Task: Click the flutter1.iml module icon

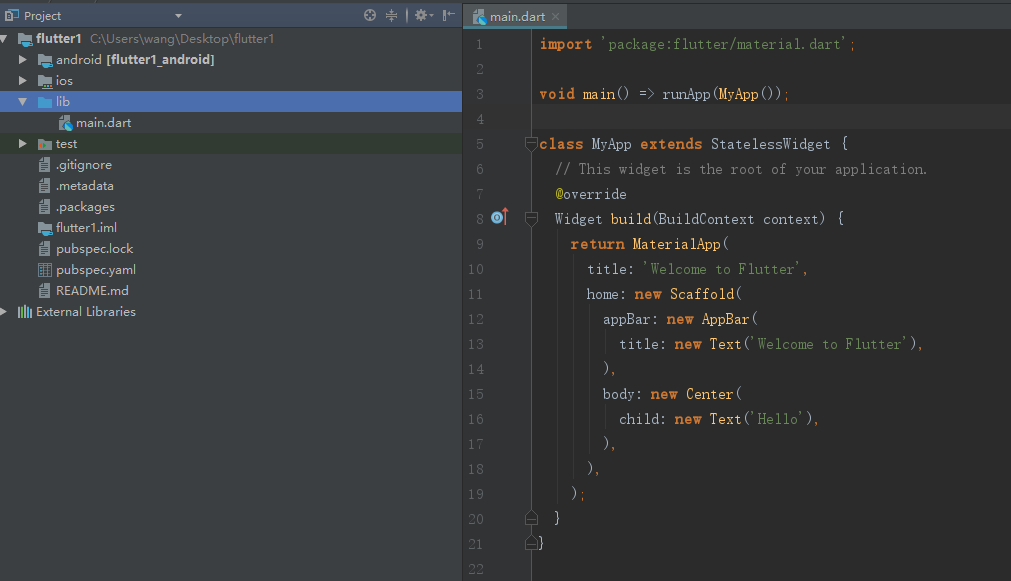Action: tap(45, 228)
